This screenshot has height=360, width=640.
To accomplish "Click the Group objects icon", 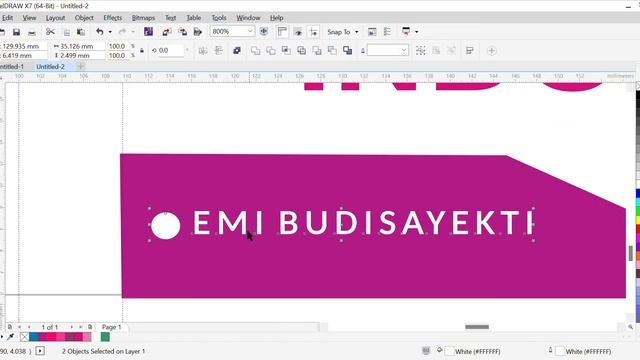I will point(421,51).
